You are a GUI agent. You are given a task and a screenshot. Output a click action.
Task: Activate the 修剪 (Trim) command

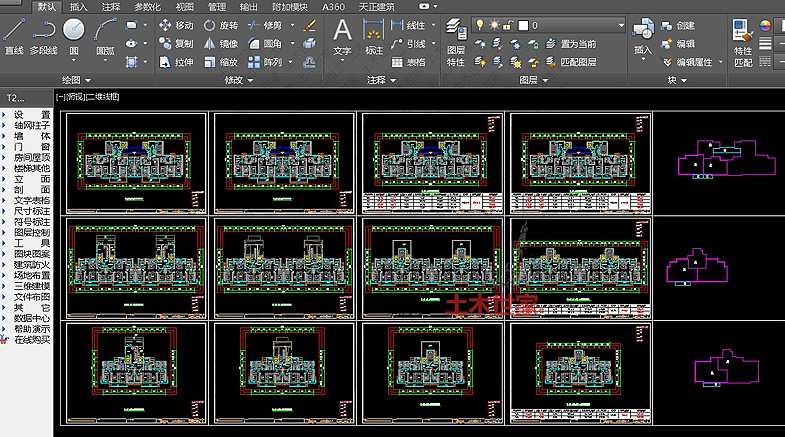tap(265, 25)
